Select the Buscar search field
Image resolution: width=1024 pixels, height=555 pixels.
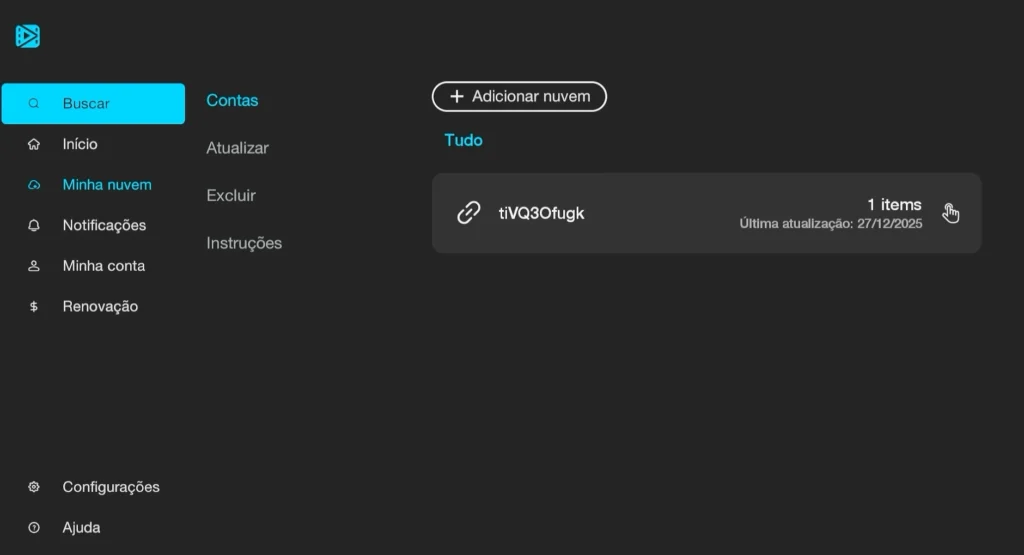pyautogui.click(x=93, y=103)
